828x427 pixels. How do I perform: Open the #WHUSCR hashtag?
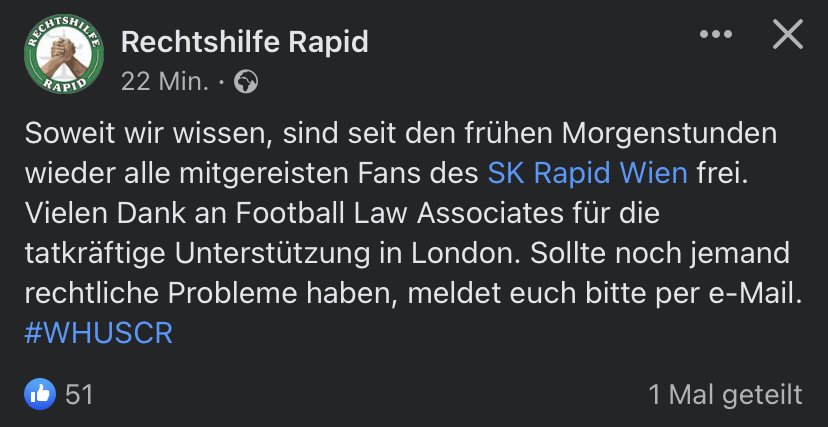point(99,334)
